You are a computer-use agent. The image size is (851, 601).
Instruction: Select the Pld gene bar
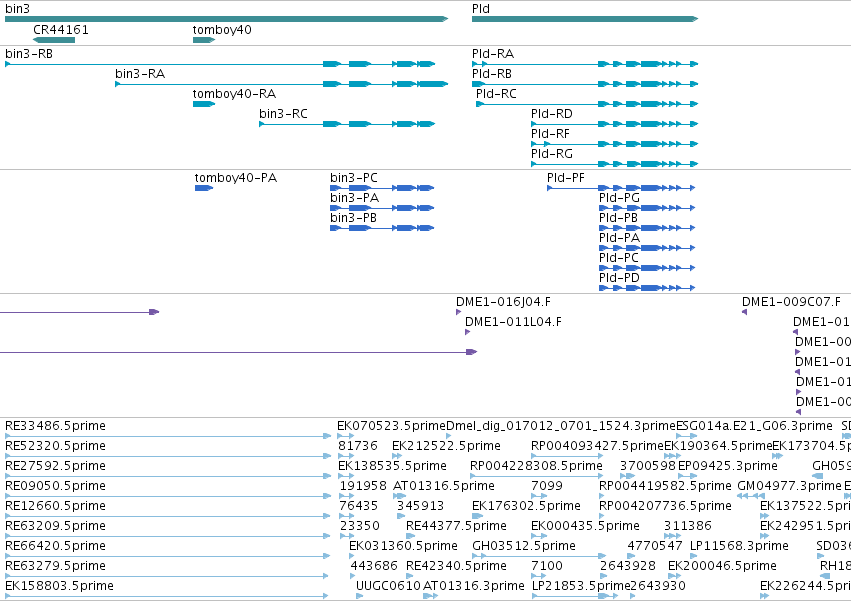point(585,19)
